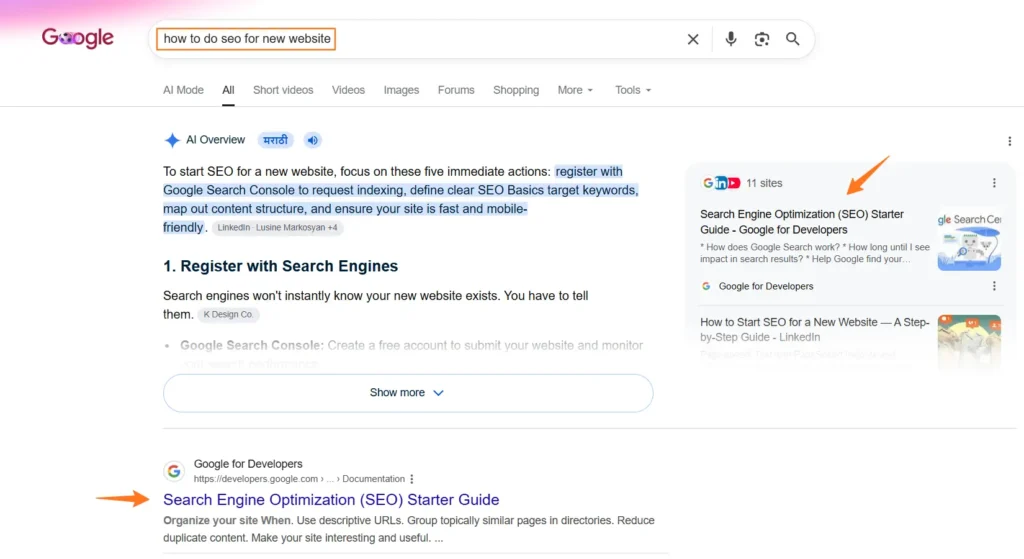Open AI Overview three-dot options menu

1010,141
